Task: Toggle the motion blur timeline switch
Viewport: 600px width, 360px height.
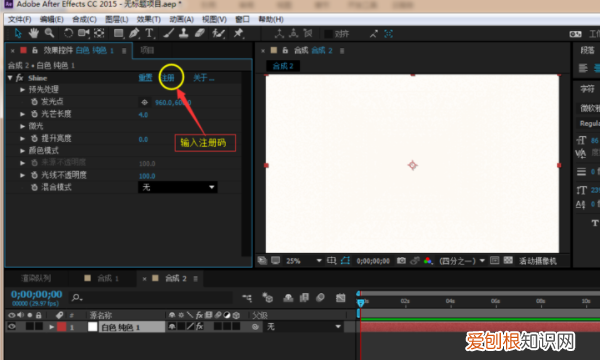Action: coord(320,298)
